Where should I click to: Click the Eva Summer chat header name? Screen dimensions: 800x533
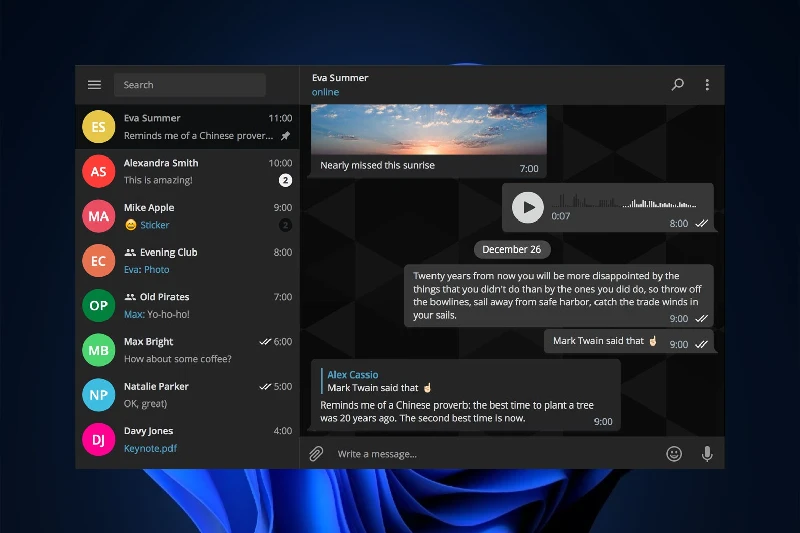(x=340, y=78)
